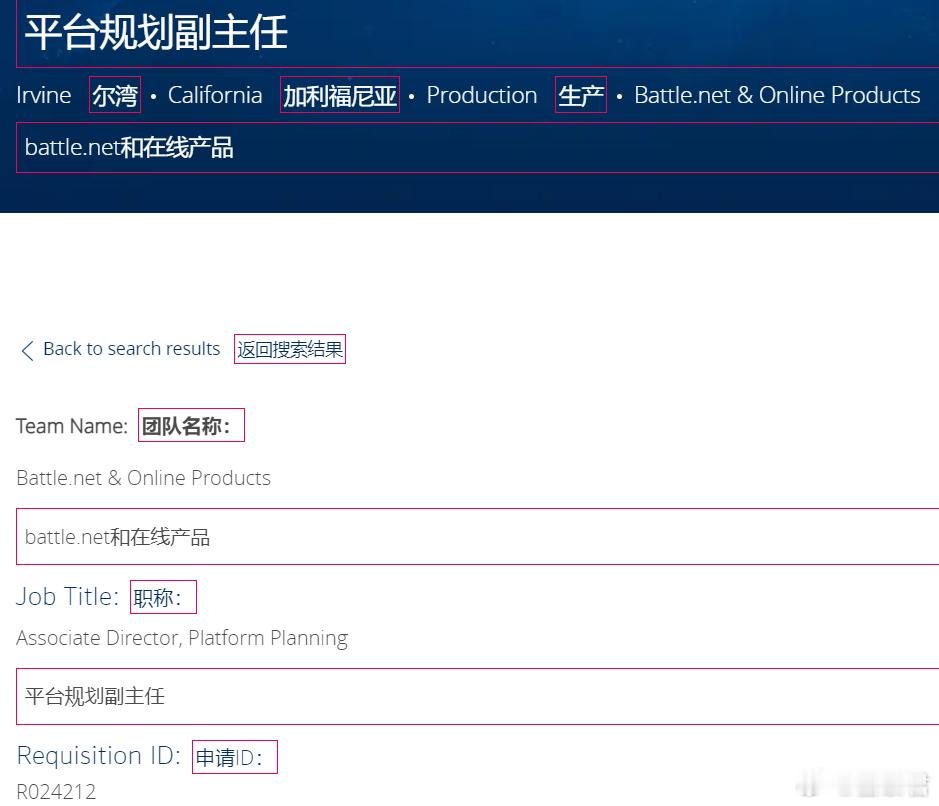
Task: Click Associate Director, Platform Planning text
Action: [x=182, y=638]
